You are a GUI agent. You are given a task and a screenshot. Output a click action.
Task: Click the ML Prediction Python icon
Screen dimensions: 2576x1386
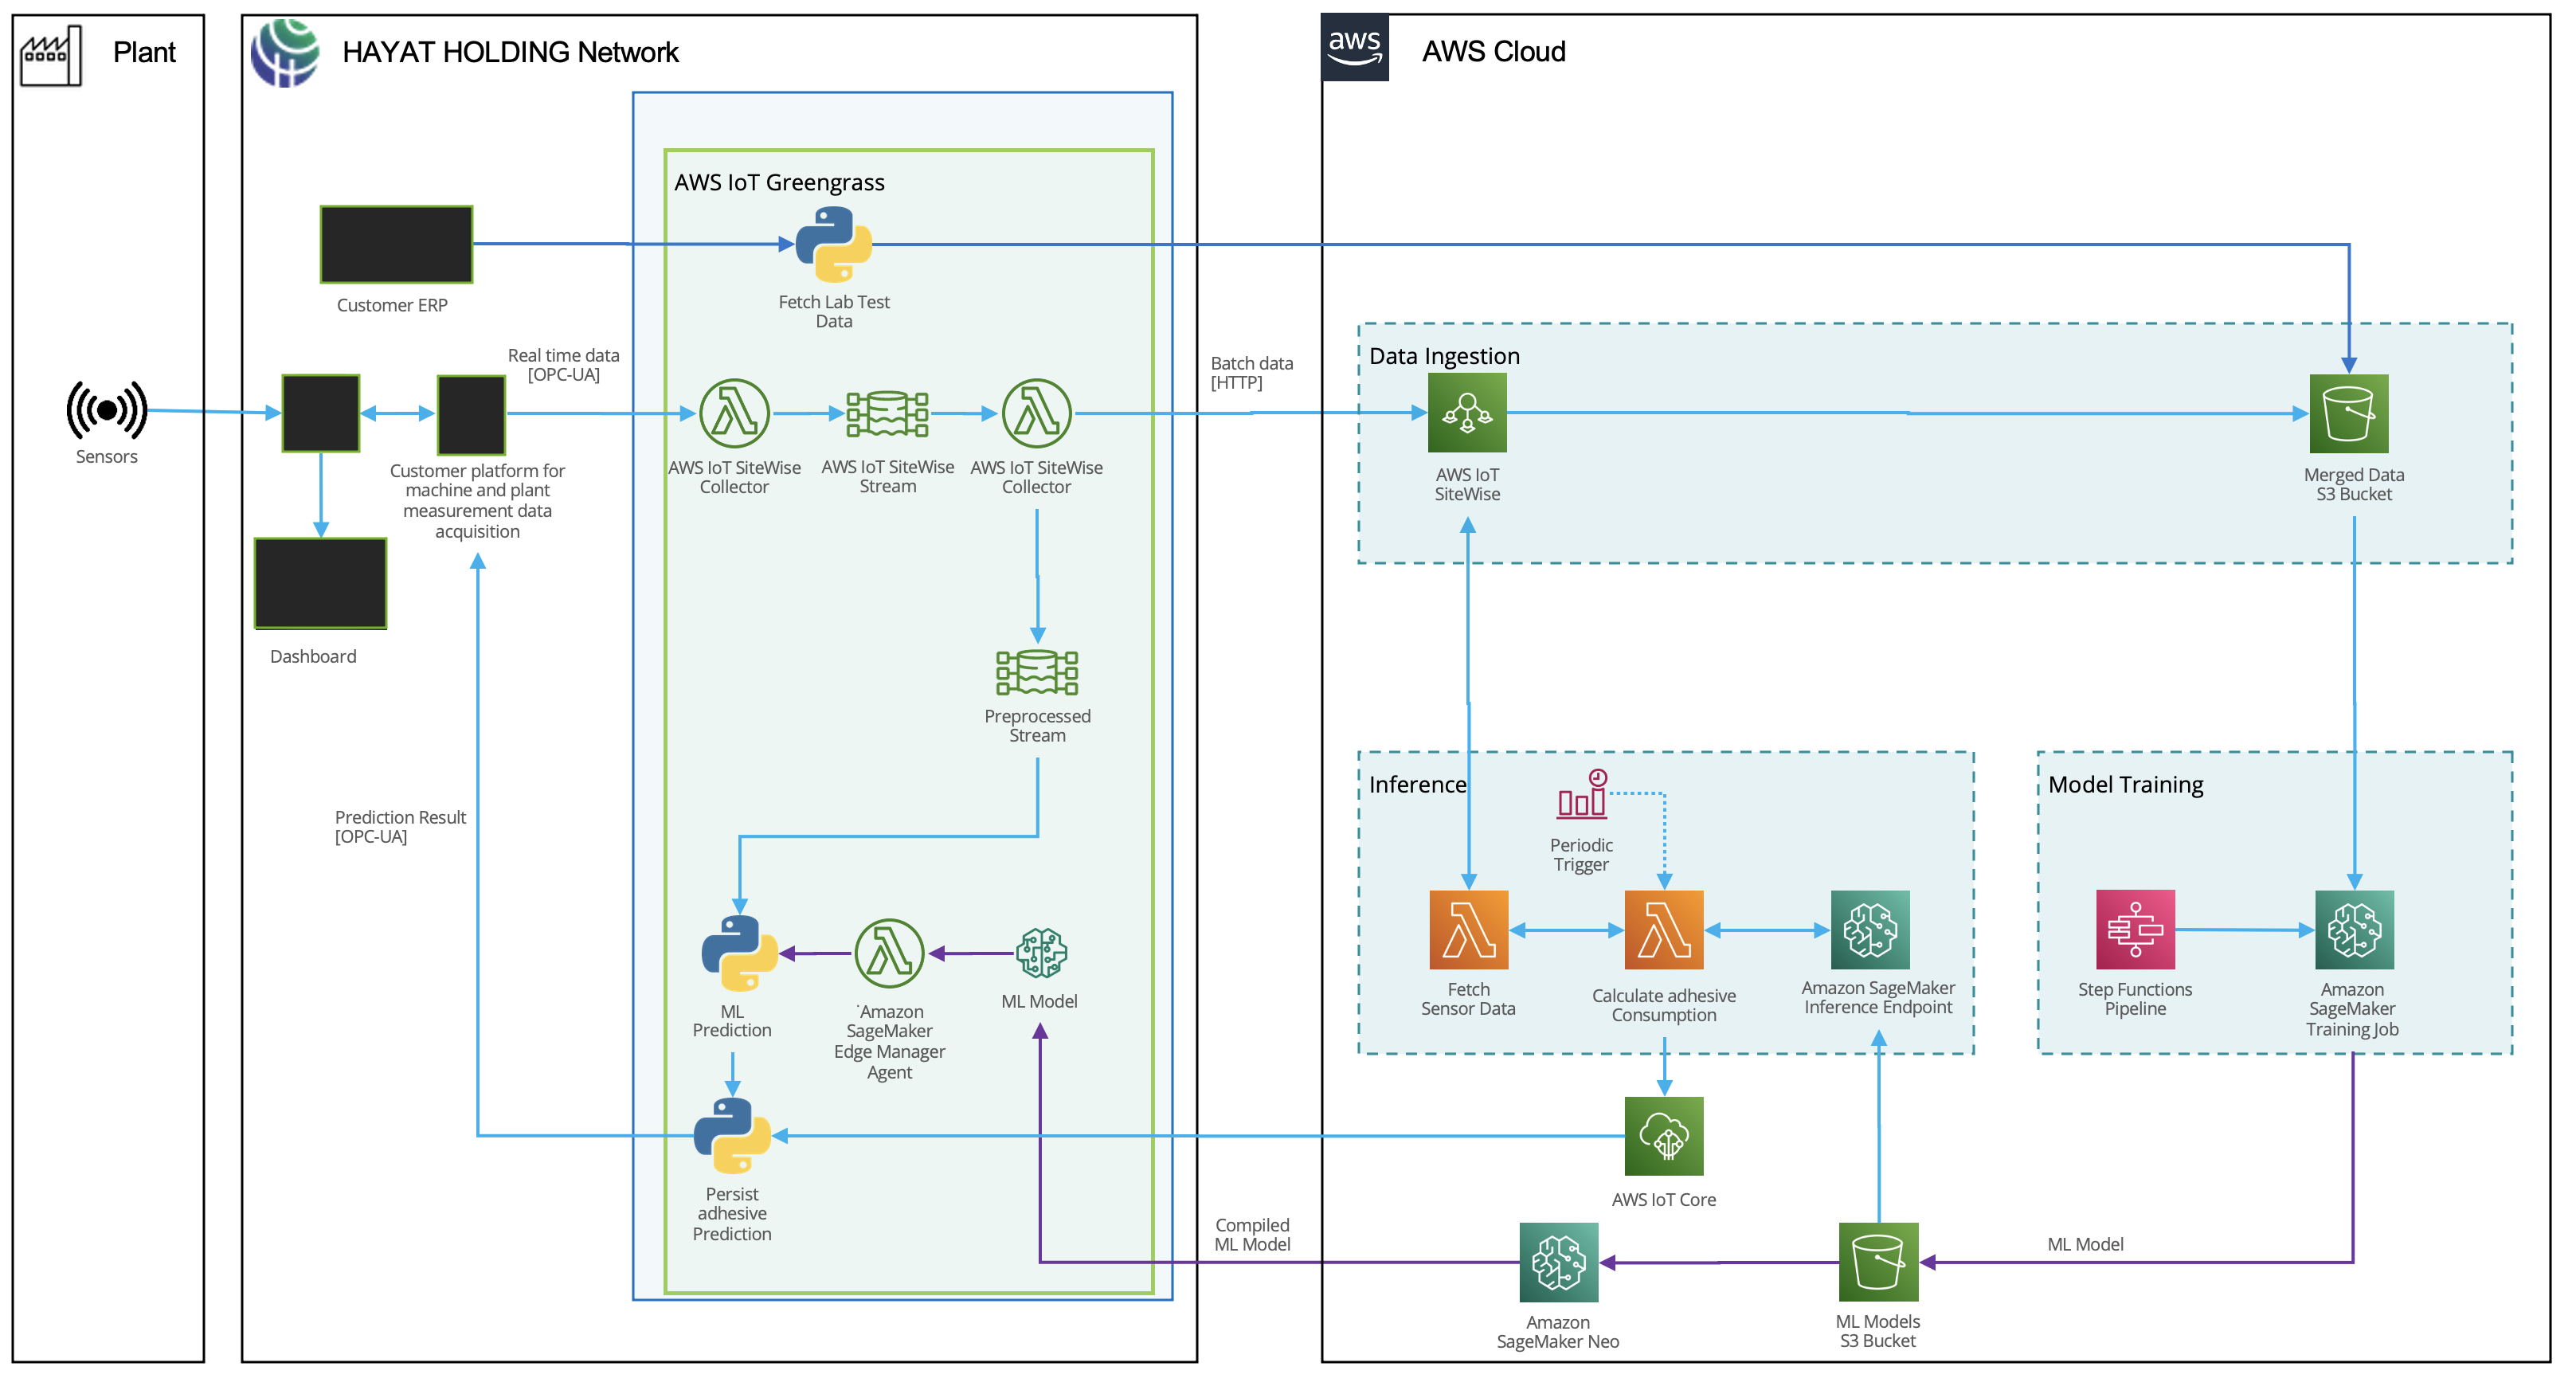click(739, 953)
